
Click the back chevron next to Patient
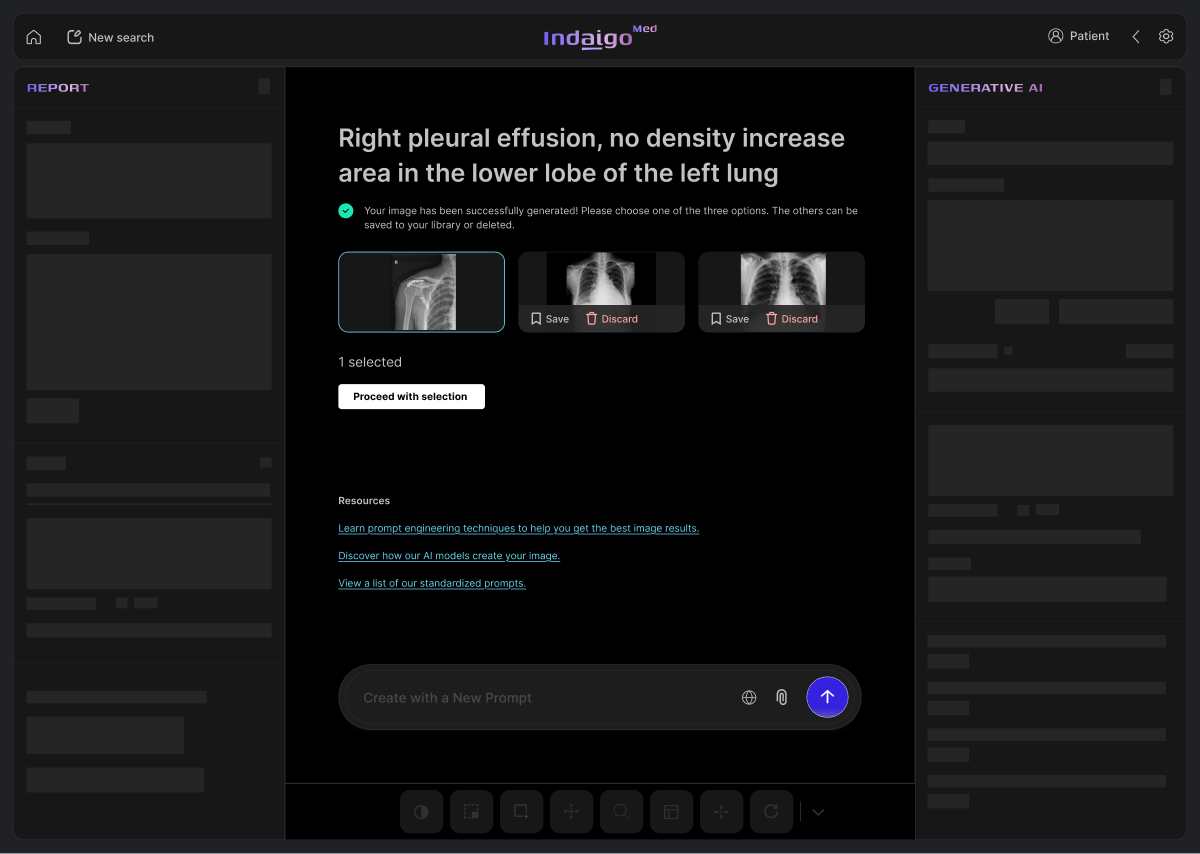click(x=1136, y=36)
